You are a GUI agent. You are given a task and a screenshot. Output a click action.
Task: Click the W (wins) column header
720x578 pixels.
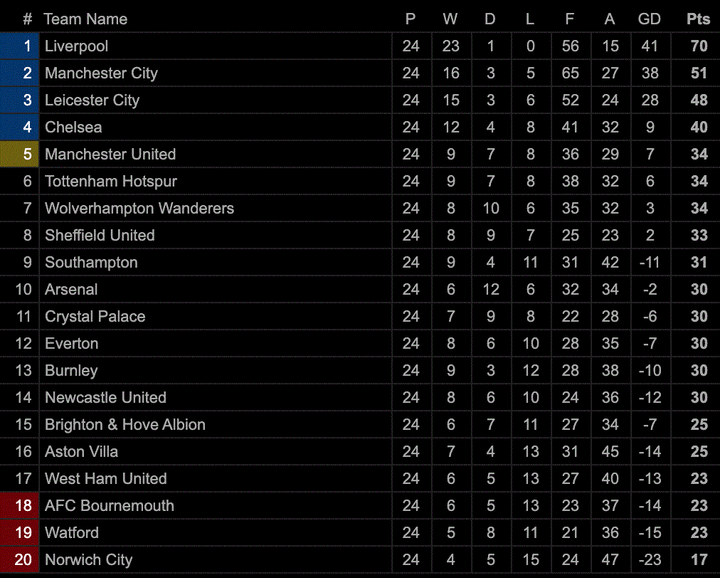pos(450,19)
